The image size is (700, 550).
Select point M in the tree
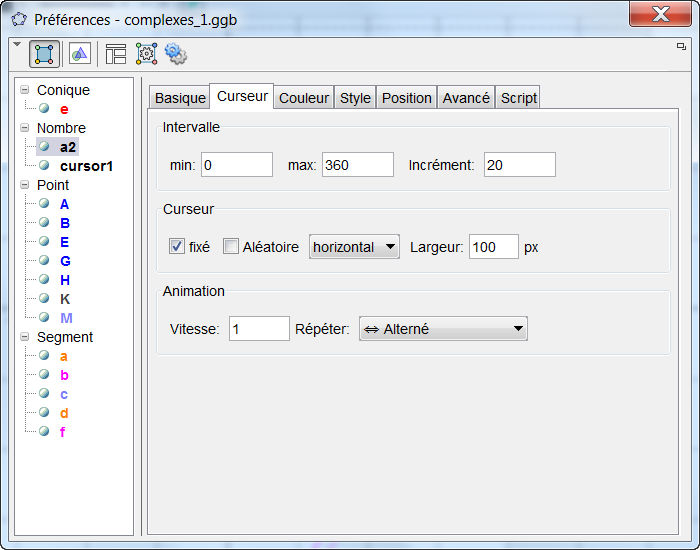coord(66,317)
